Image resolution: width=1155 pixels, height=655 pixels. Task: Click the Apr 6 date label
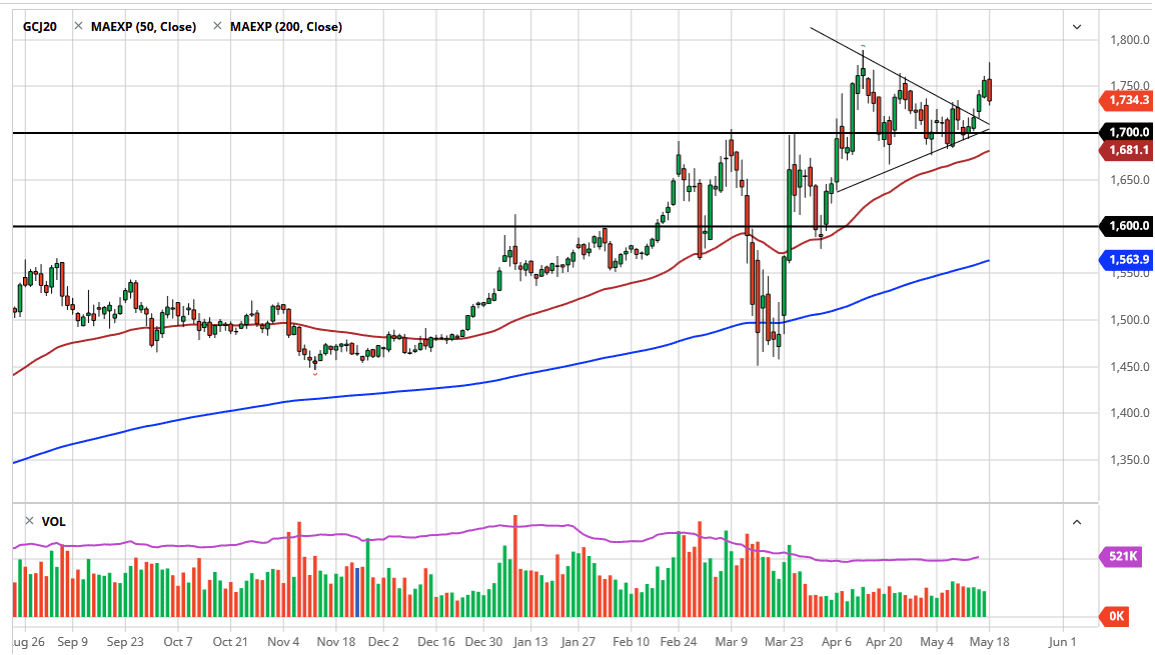point(836,642)
